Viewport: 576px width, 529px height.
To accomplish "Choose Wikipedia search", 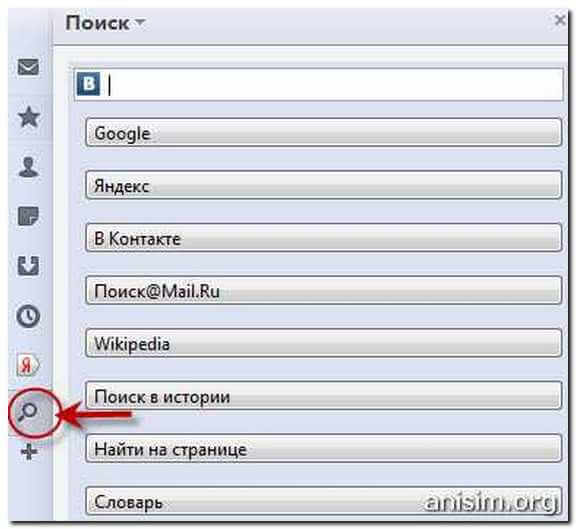I will click(x=324, y=343).
